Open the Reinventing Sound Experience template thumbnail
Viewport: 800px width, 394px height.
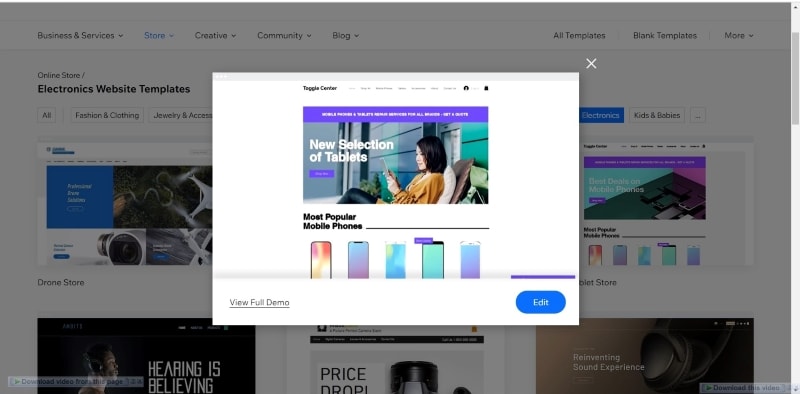click(645, 356)
